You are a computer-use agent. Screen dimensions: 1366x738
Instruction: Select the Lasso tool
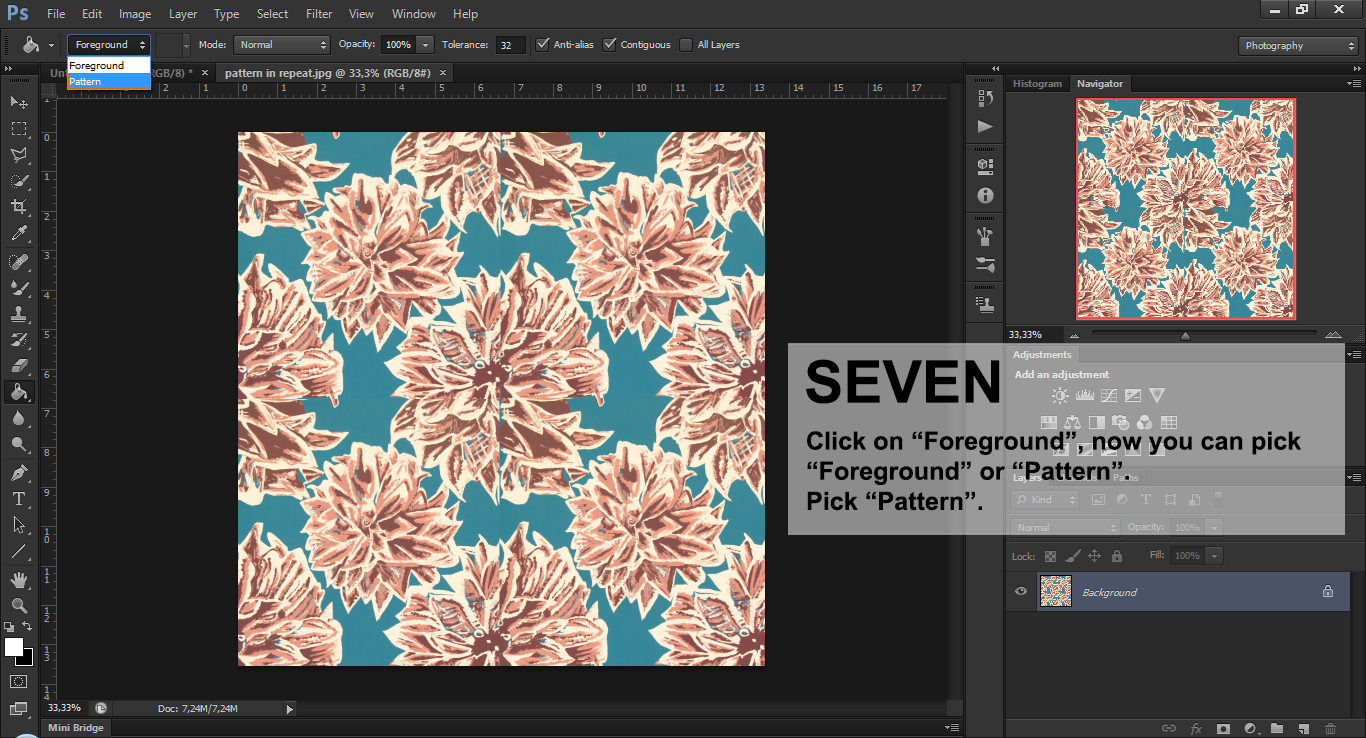pyautogui.click(x=19, y=155)
